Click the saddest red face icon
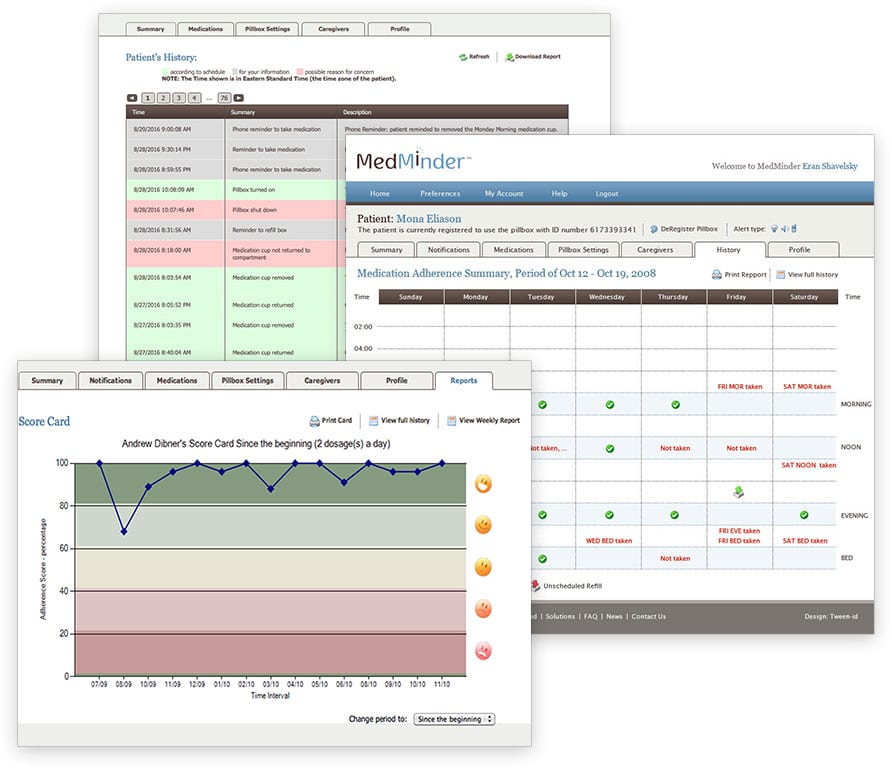Viewport: 892px width, 768px height. click(484, 651)
